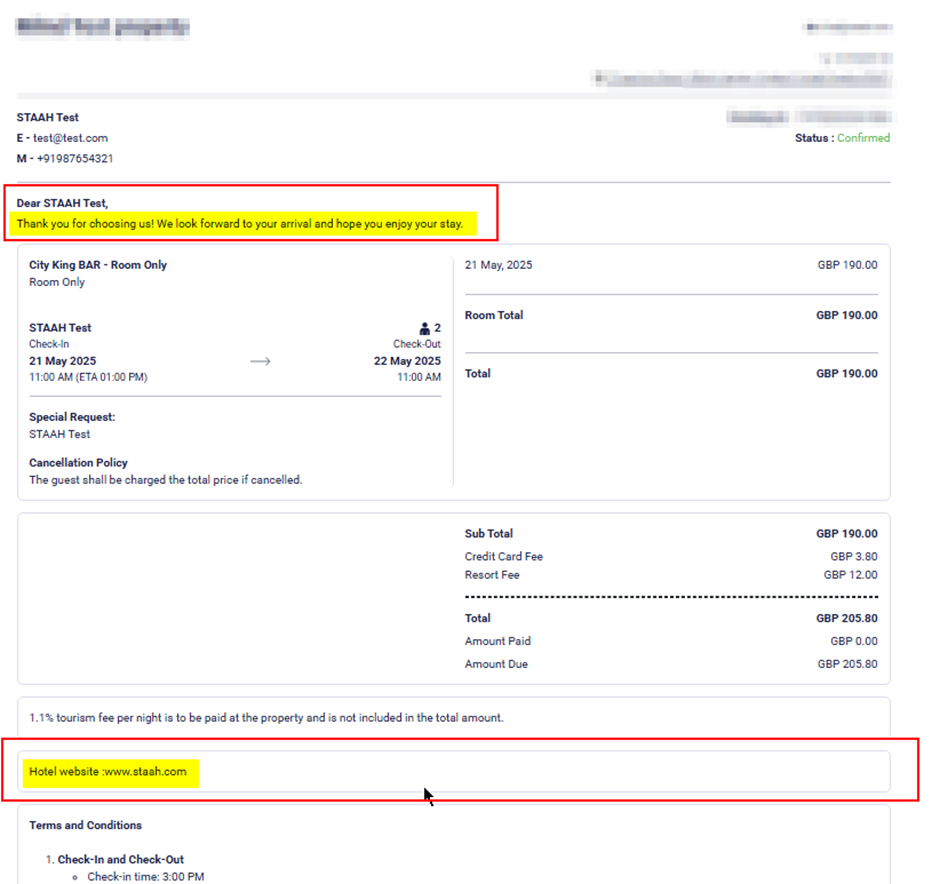Click the Amount Paid value GBP 0.00
The width and height of the screenshot is (940, 884).
click(x=853, y=641)
